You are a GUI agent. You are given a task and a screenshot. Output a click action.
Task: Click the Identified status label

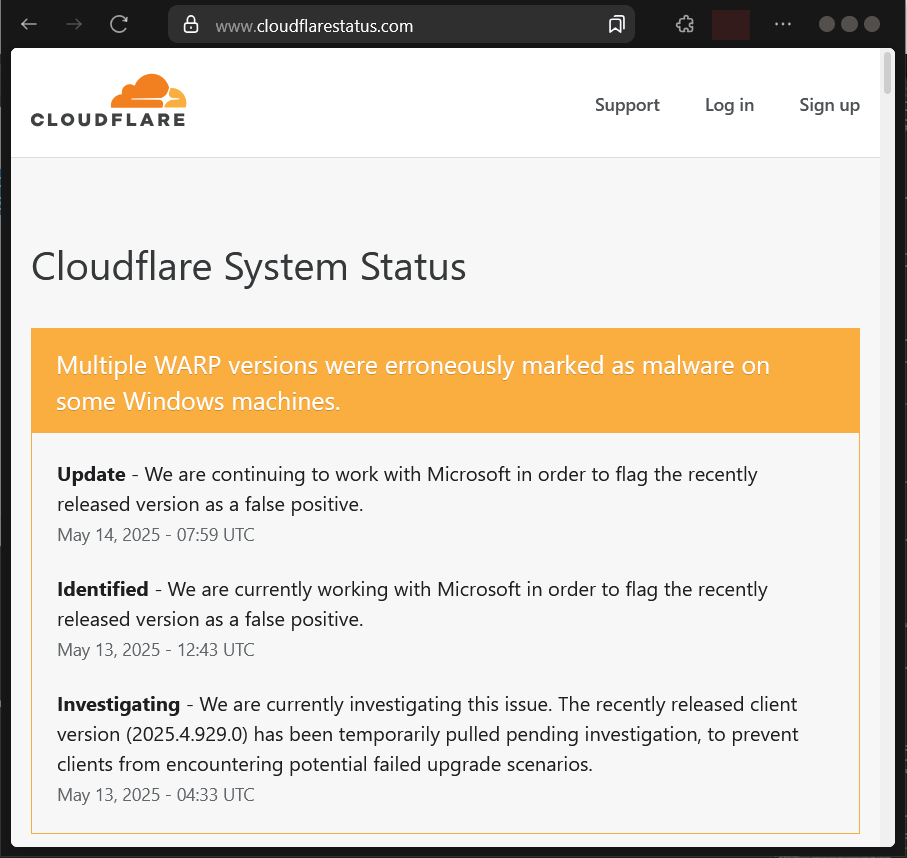coord(103,589)
